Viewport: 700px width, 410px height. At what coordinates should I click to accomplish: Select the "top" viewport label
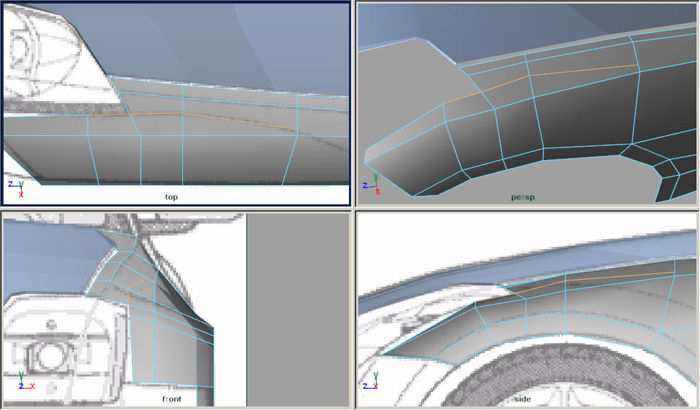(172, 197)
